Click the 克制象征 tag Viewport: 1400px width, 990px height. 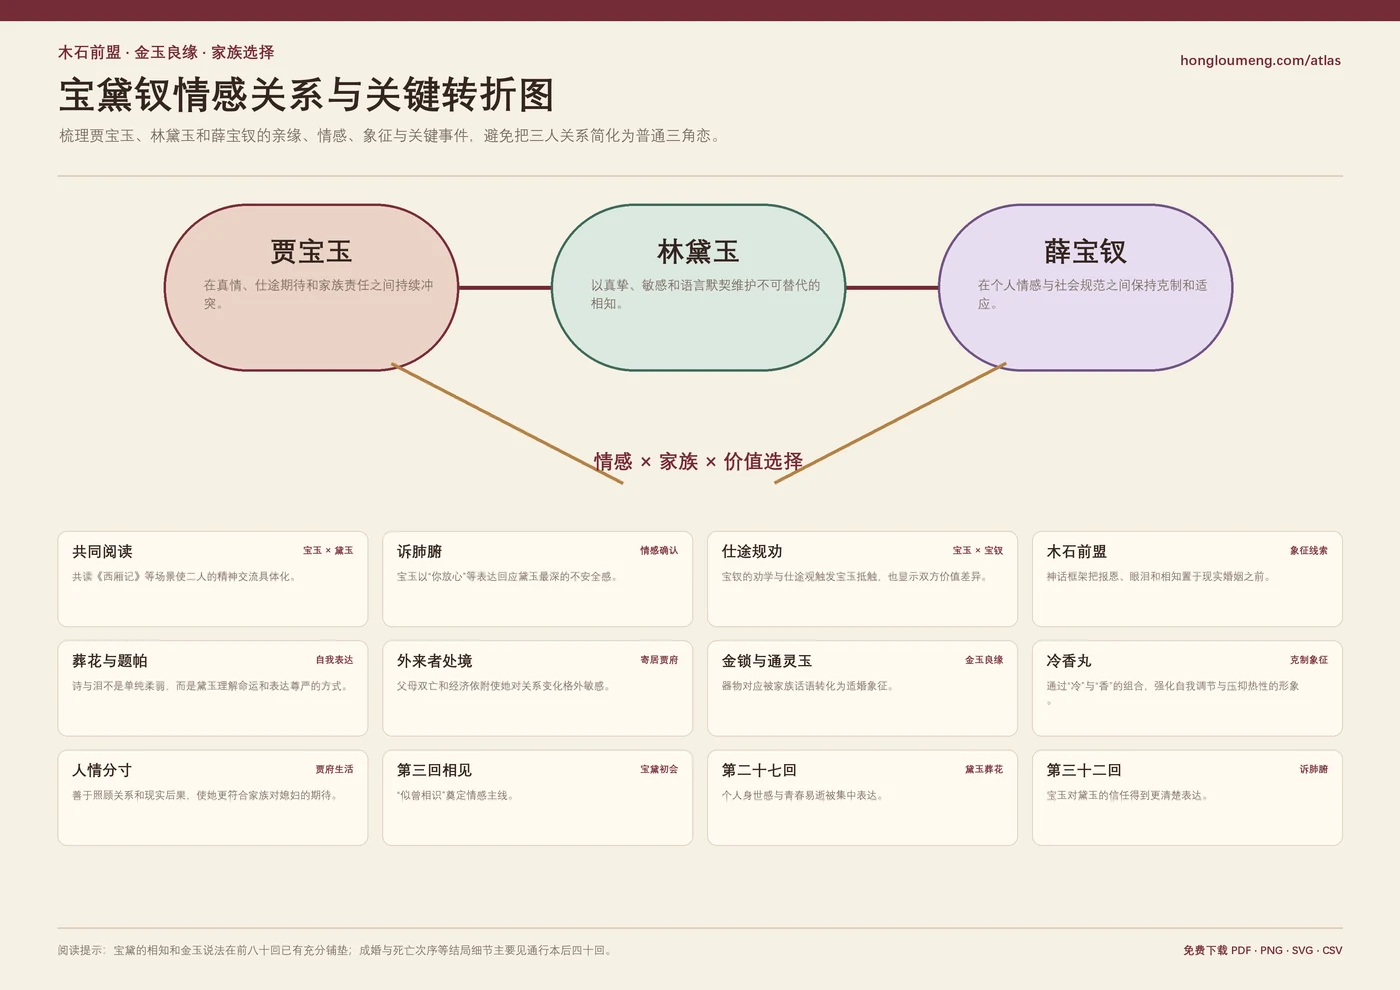[x=1309, y=660]
